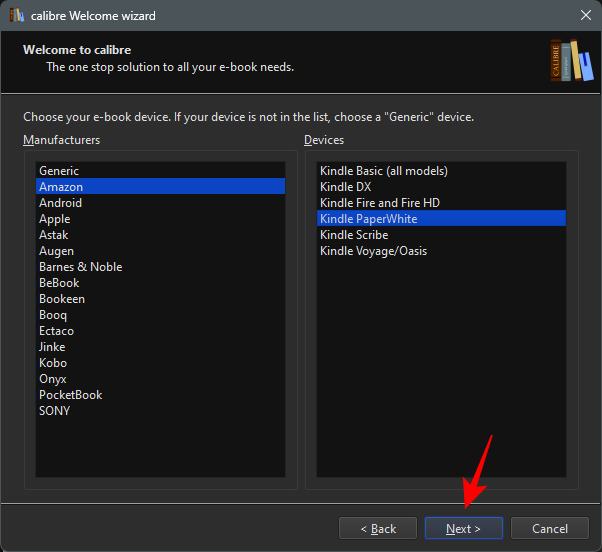The image size is (602, 552).
Task: Select Barnes & Noble manufacturer
Action: (80, 267)
